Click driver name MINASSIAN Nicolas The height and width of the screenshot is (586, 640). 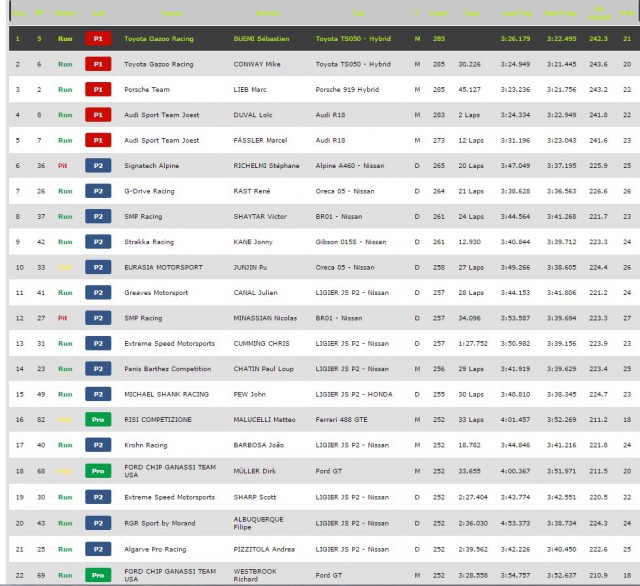tap(265, 318)
